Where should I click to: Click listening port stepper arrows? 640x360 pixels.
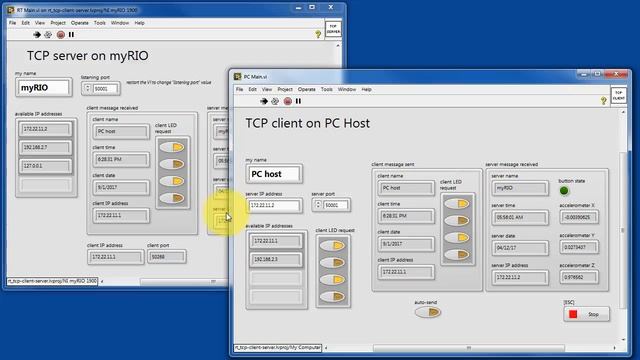pyautogui.click(x=87, y=88)
